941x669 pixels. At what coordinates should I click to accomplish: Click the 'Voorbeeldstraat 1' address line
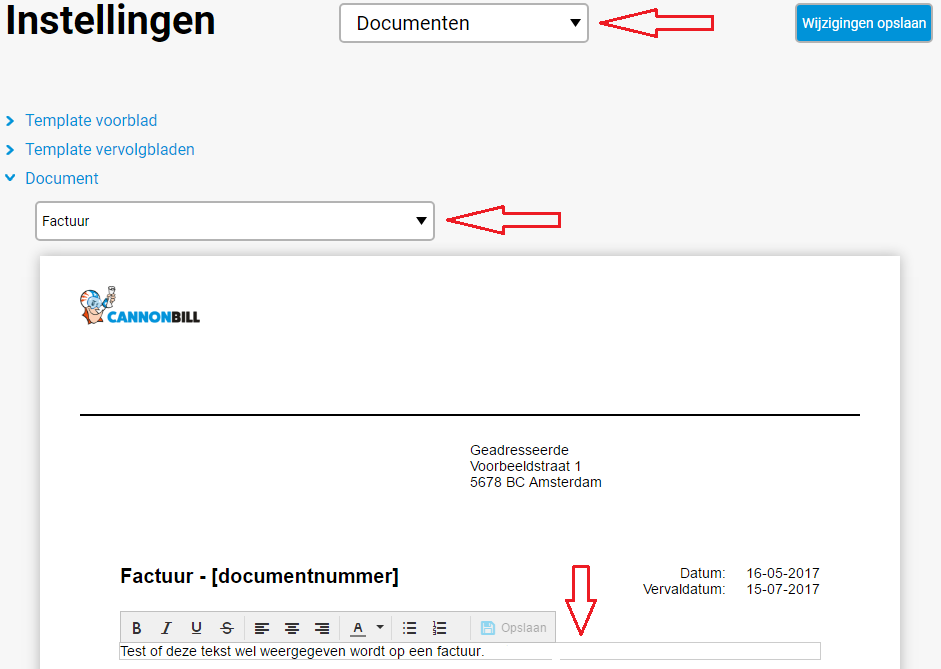click(x=525, y=466)
